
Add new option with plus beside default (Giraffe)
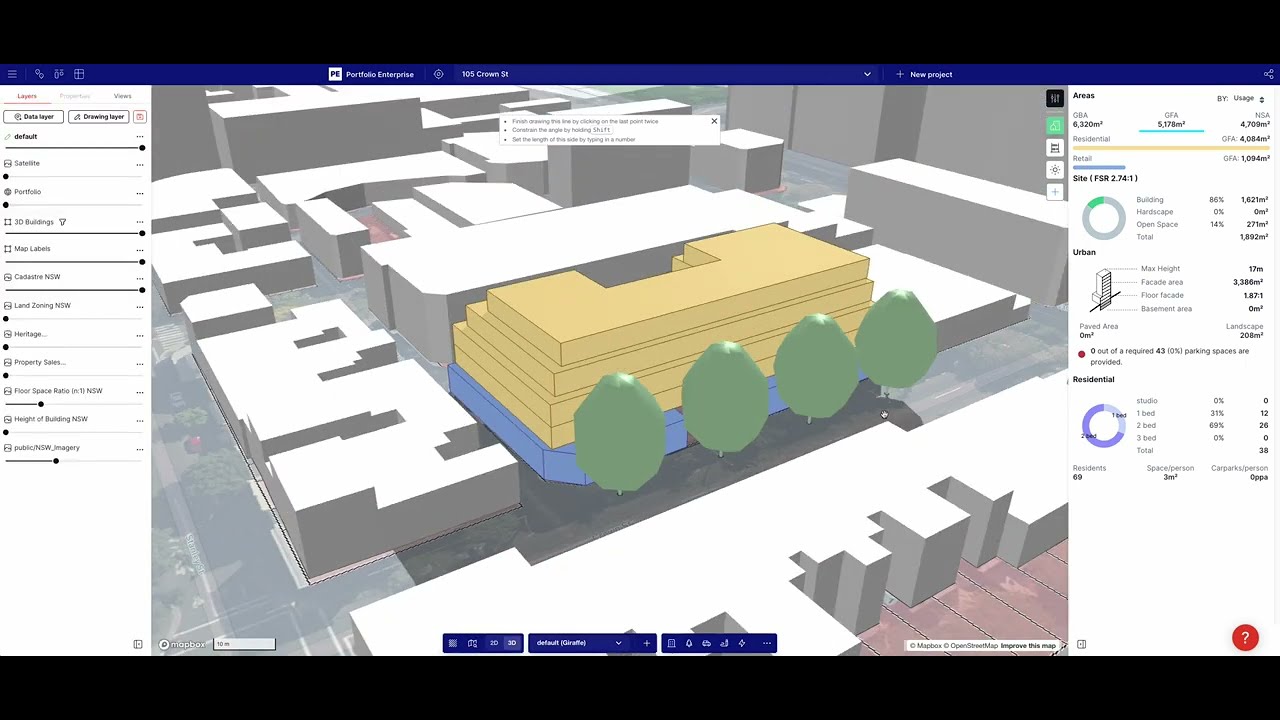(x=646, y=643)
